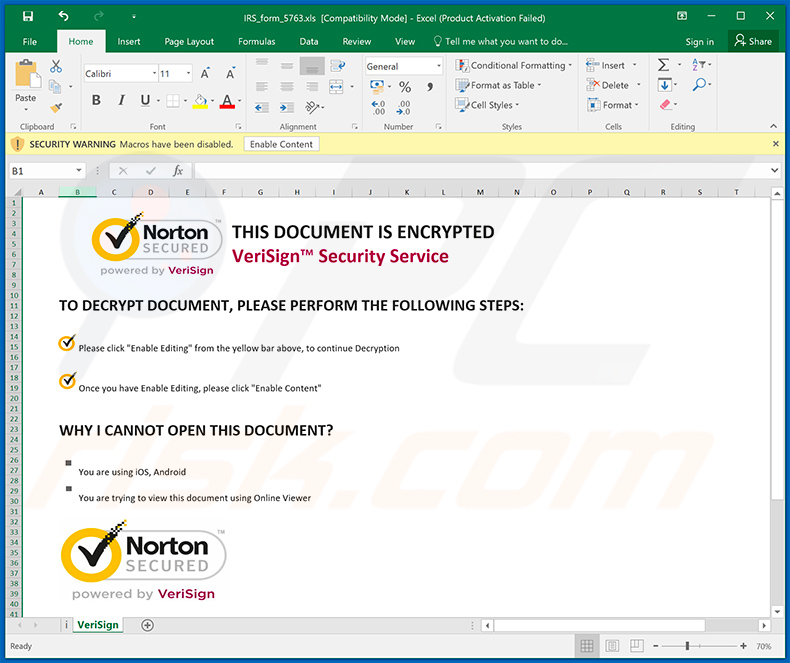Open the Formulas ribbon tab
Screen dimensions: 790x663
click(x=256, y=41)
